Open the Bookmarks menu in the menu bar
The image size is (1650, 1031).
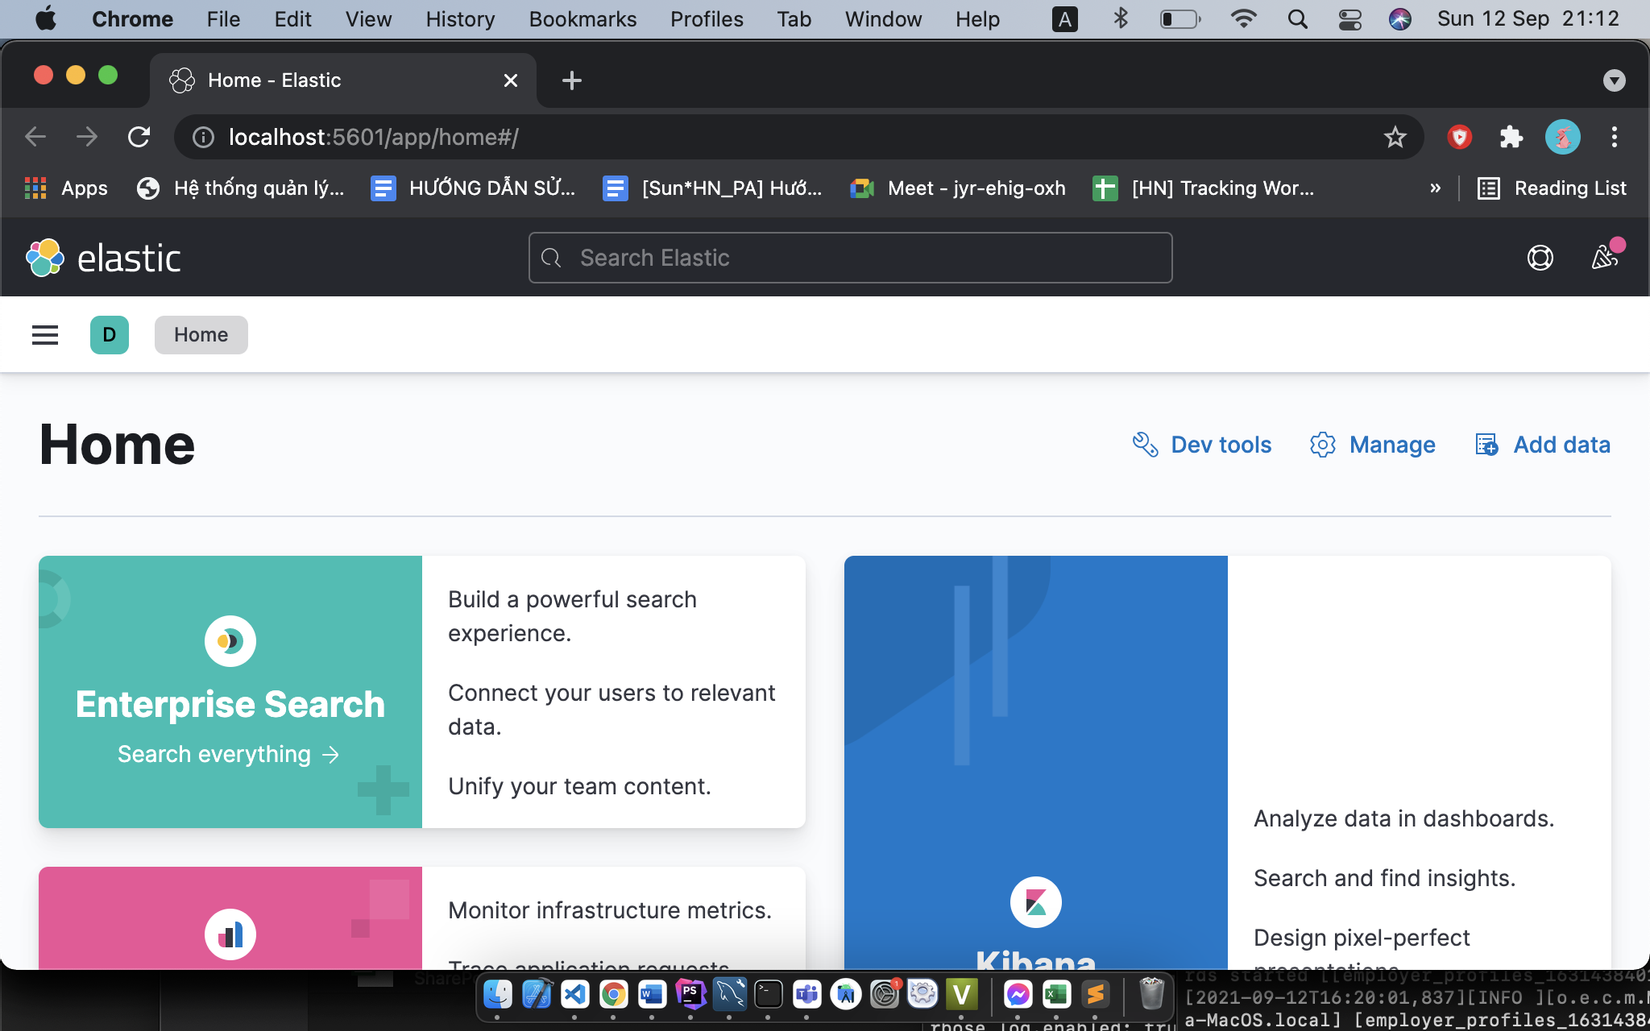(x=583, y=19)
